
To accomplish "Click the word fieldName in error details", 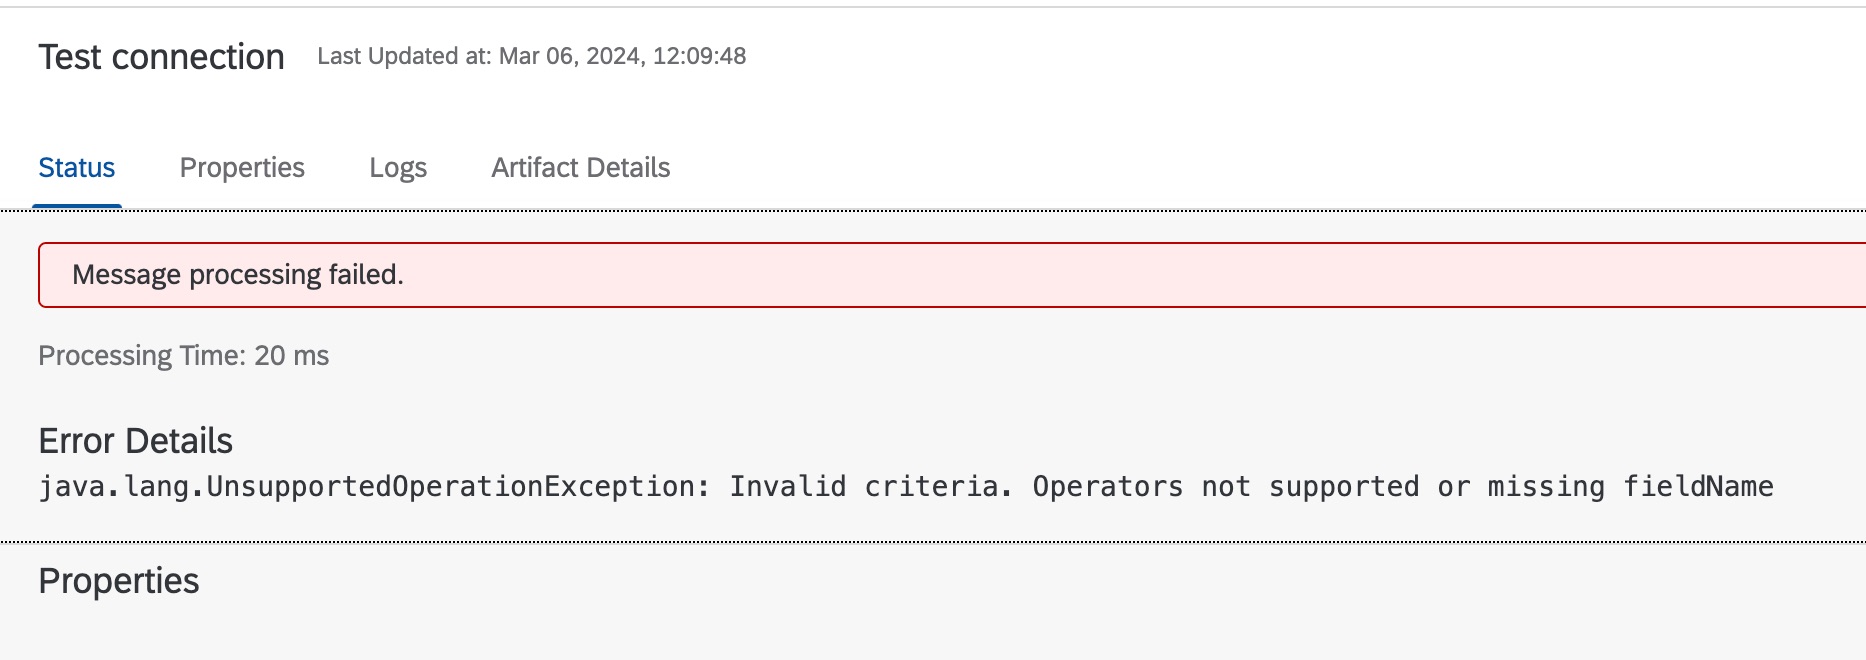I will click(1700, 486).
